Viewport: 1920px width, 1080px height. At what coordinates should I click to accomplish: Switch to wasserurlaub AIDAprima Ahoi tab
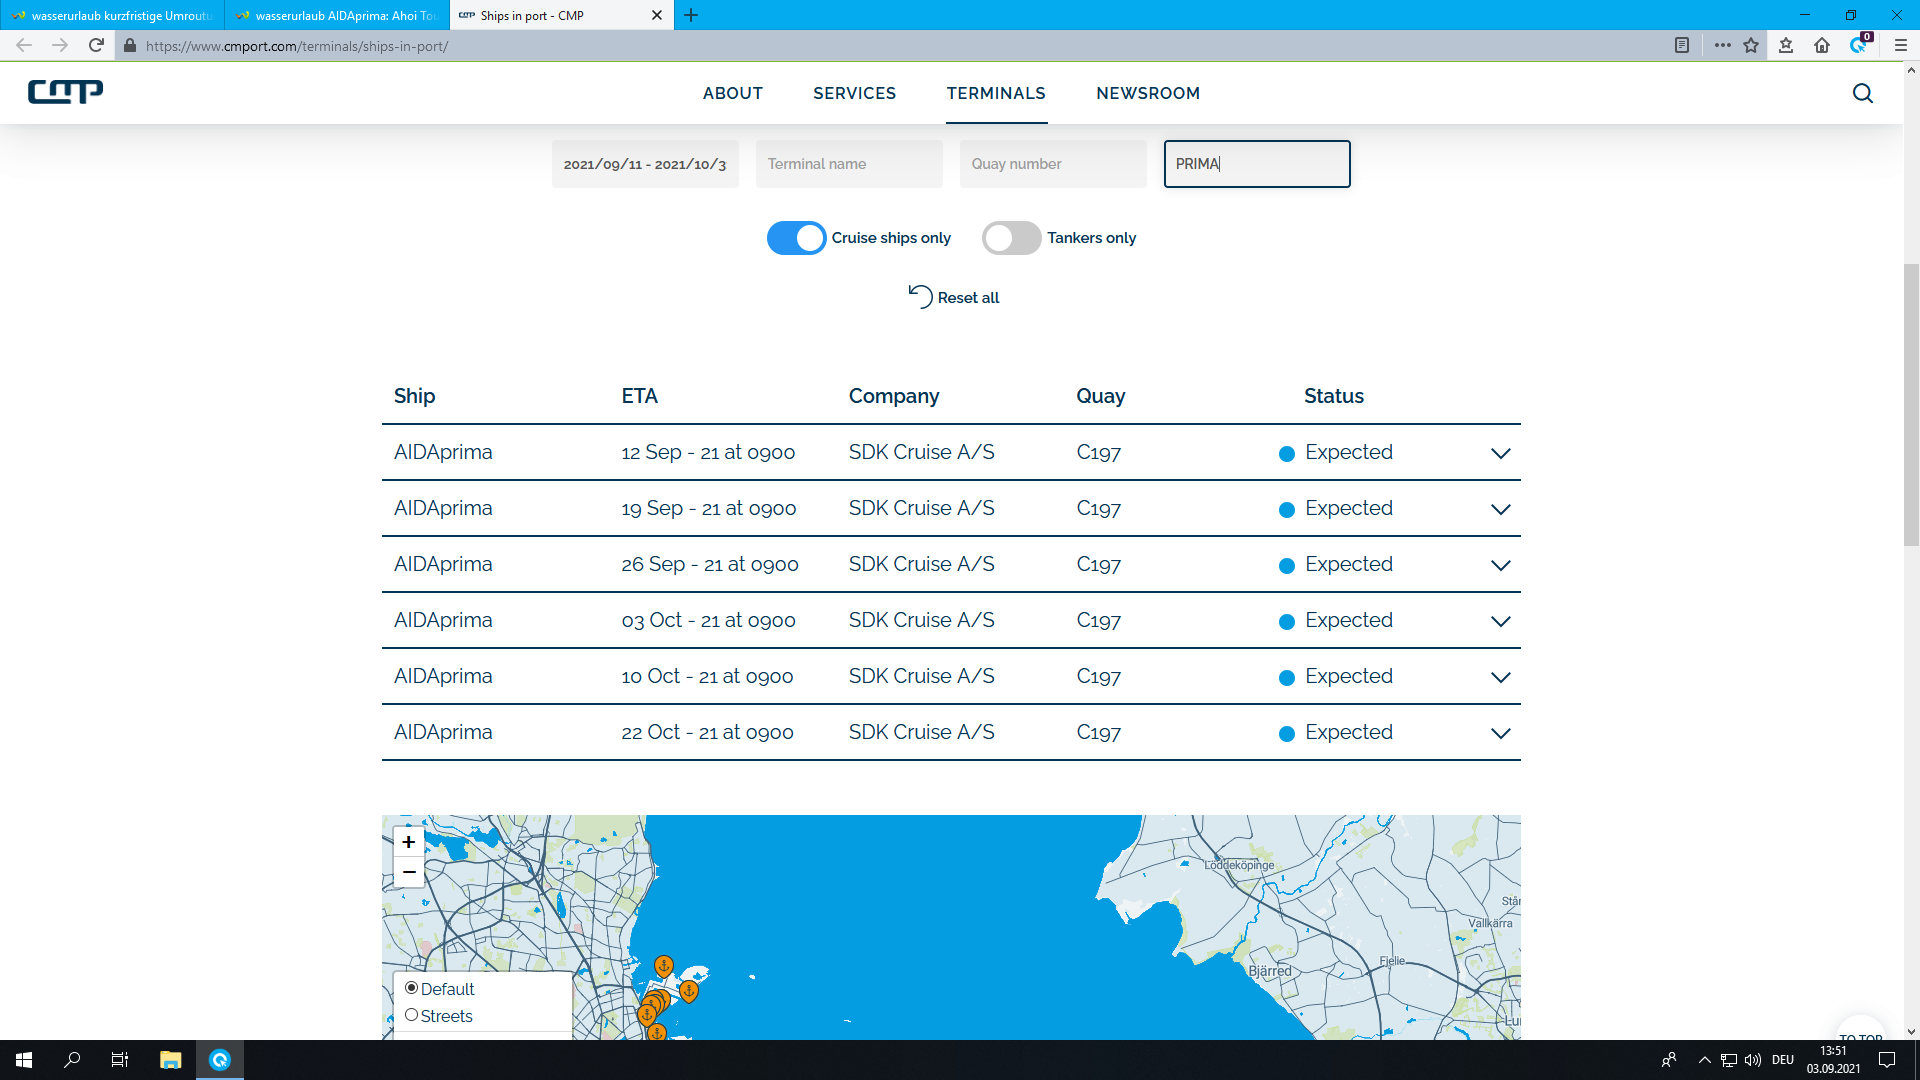(337, 15)
